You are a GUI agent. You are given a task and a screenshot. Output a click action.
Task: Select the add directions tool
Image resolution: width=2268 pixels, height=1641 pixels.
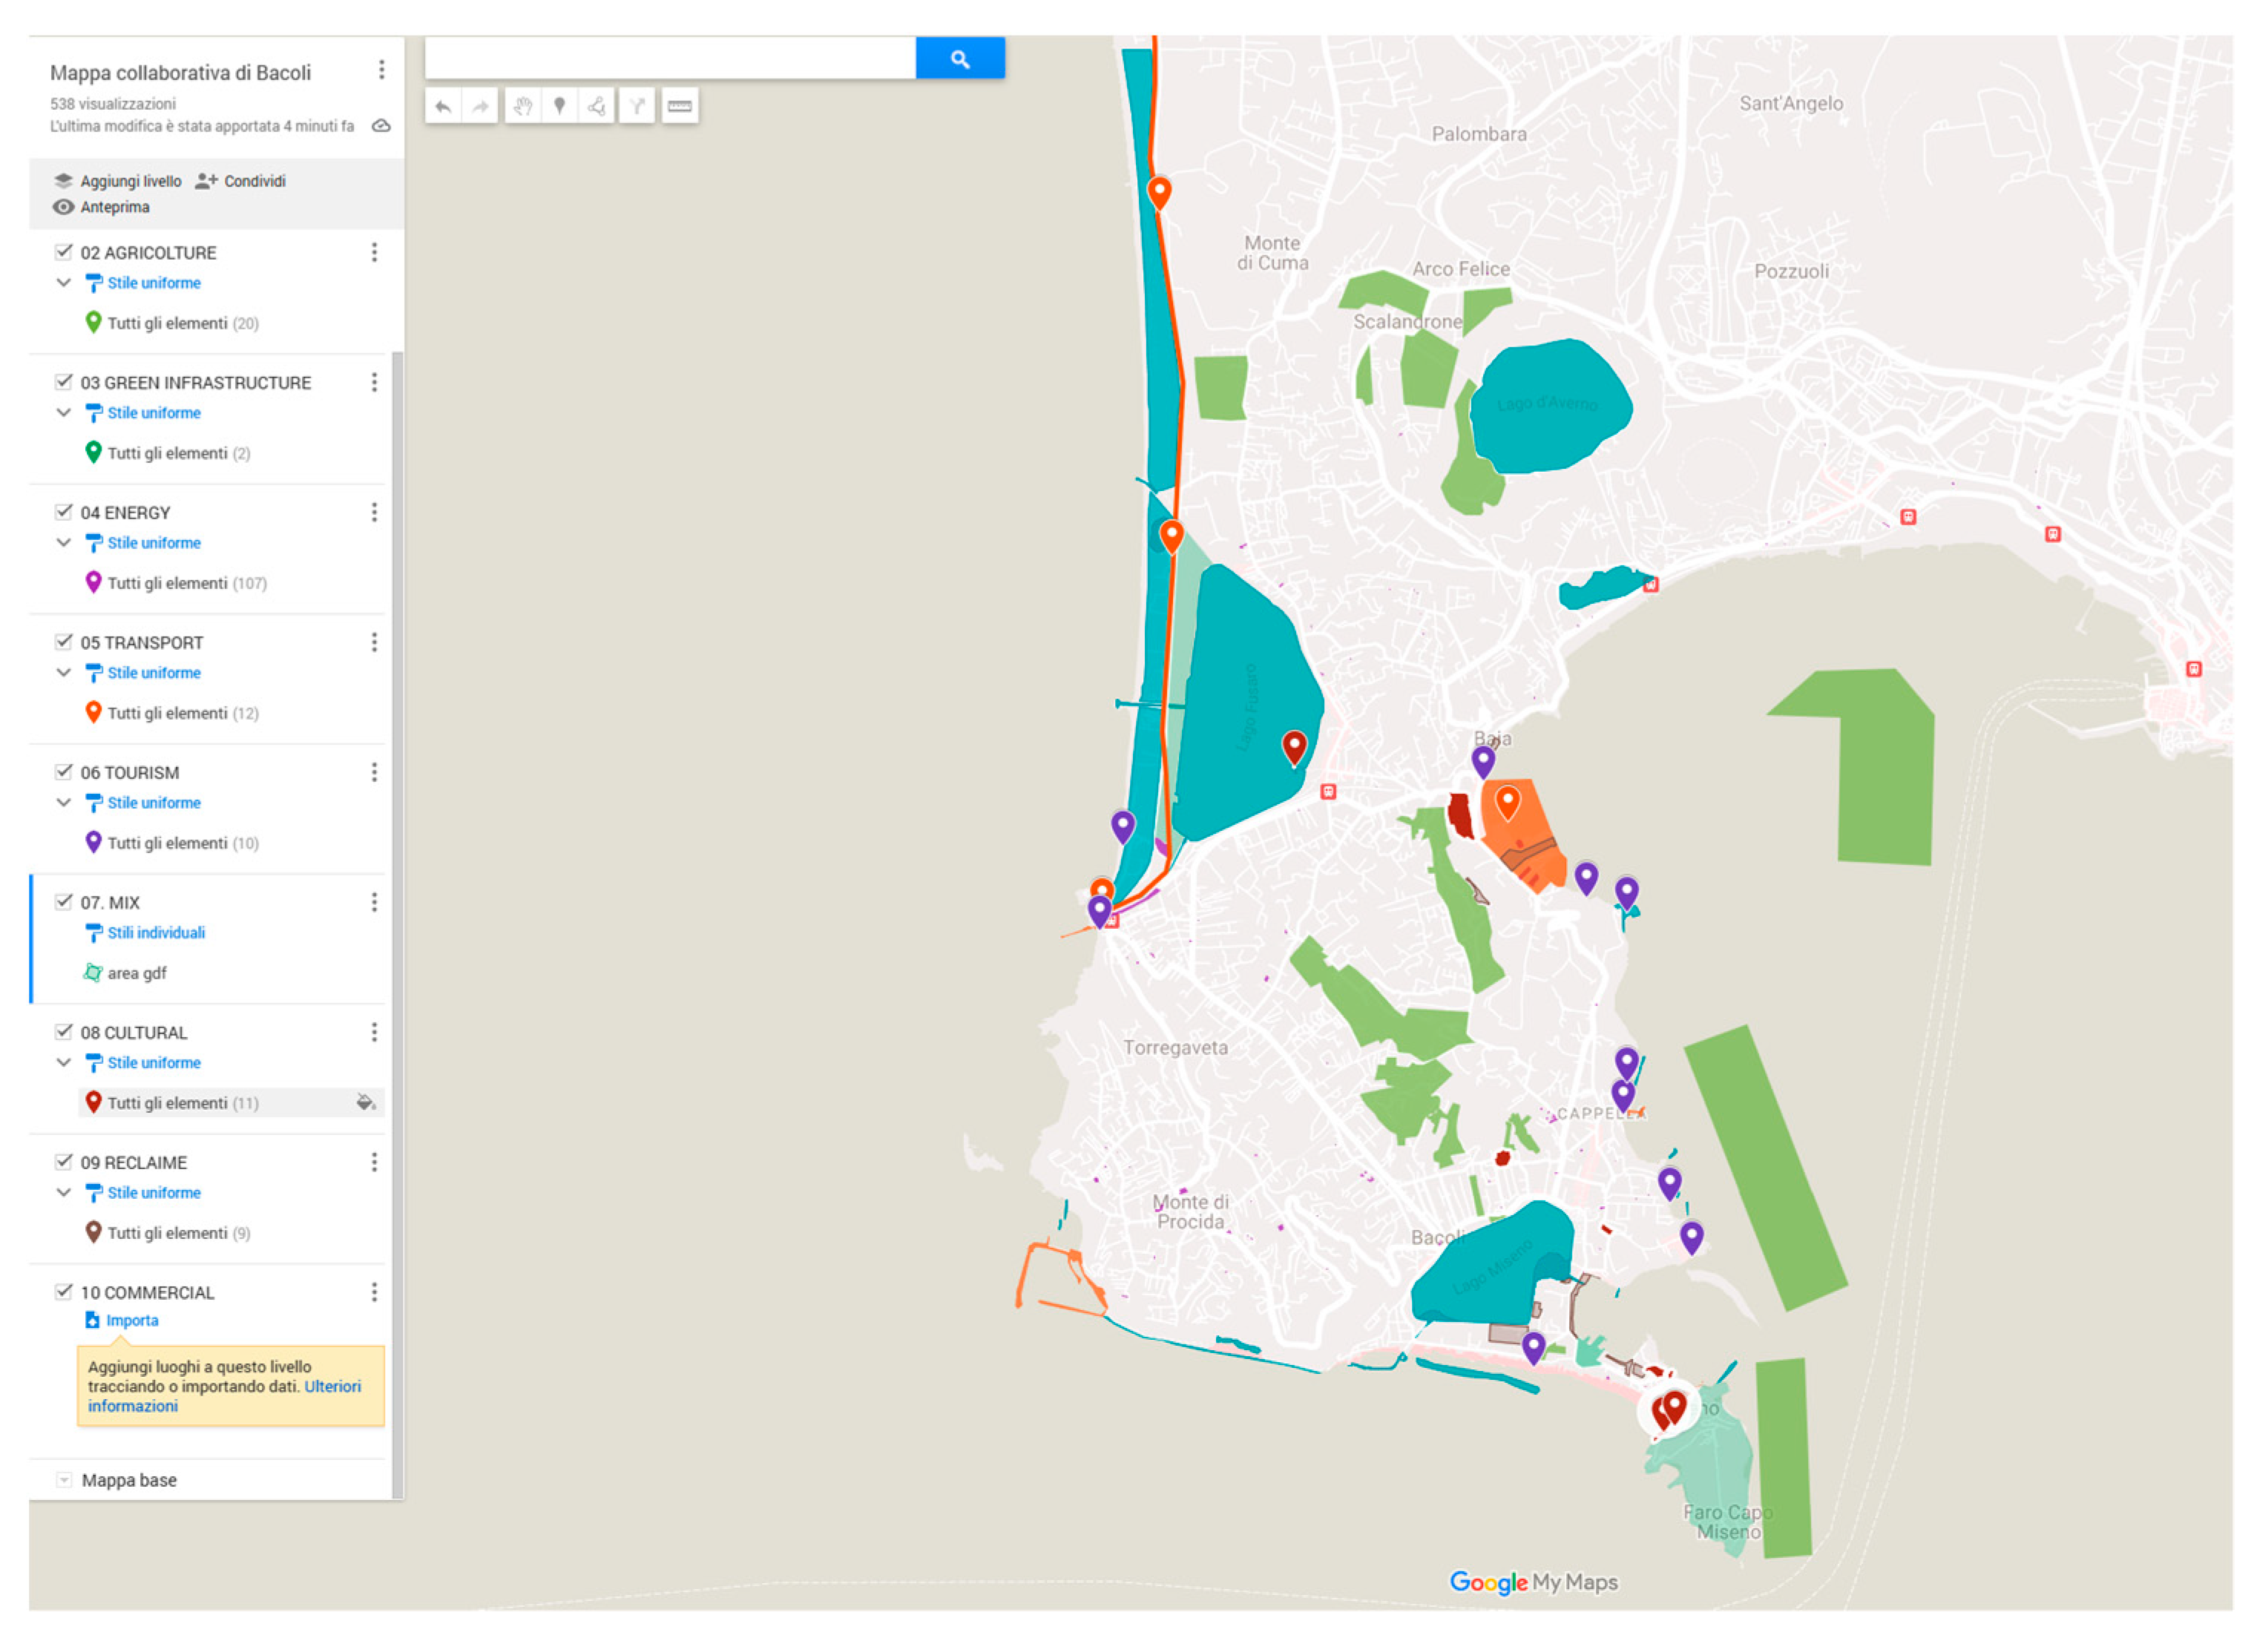point(636,106)
